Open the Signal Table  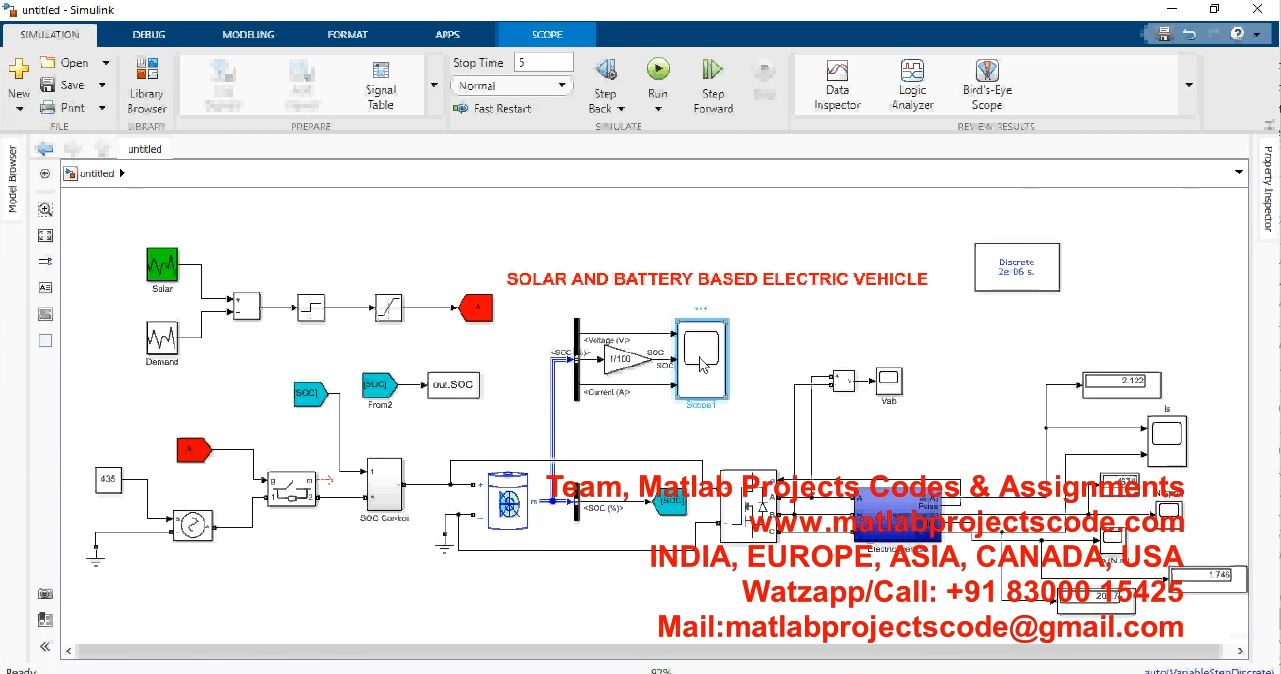point(380,85)
